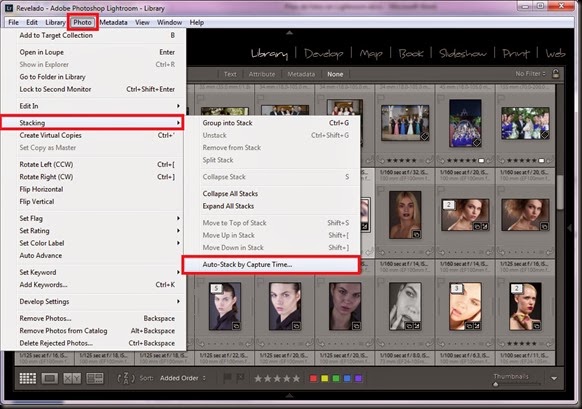Click the grid vertical scrollbar

coord(560,193)
